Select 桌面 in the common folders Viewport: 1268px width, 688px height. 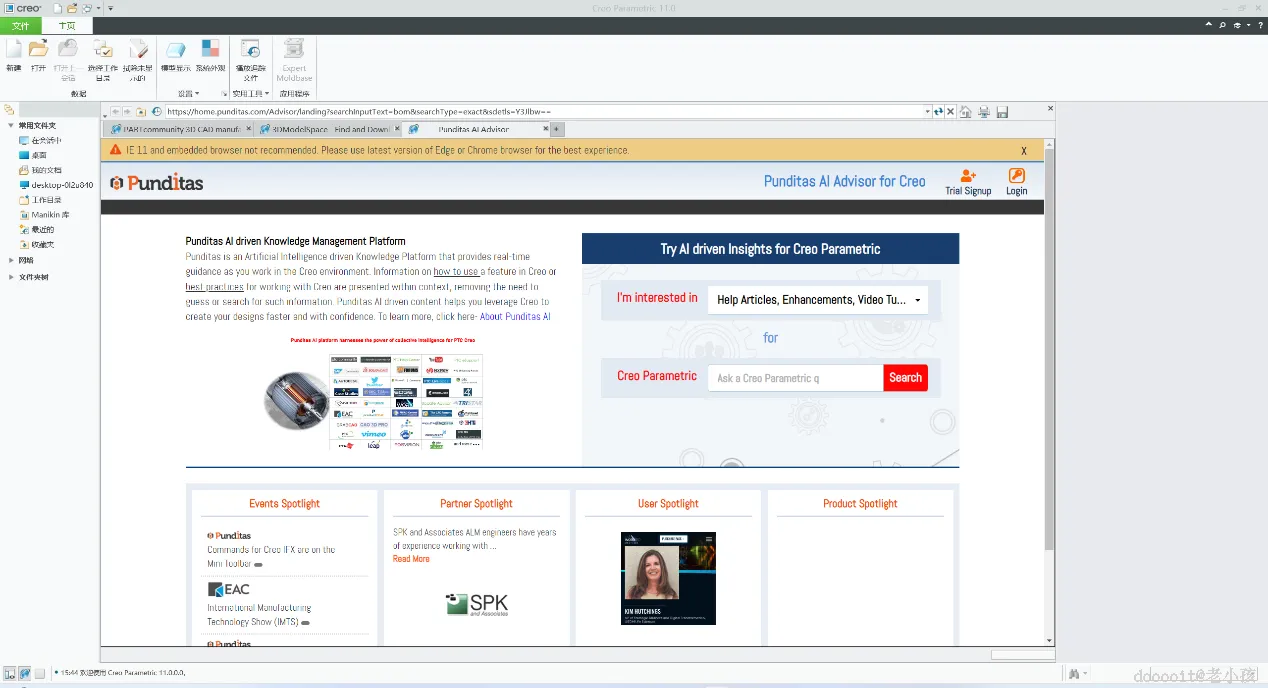[x=33, y=155]
